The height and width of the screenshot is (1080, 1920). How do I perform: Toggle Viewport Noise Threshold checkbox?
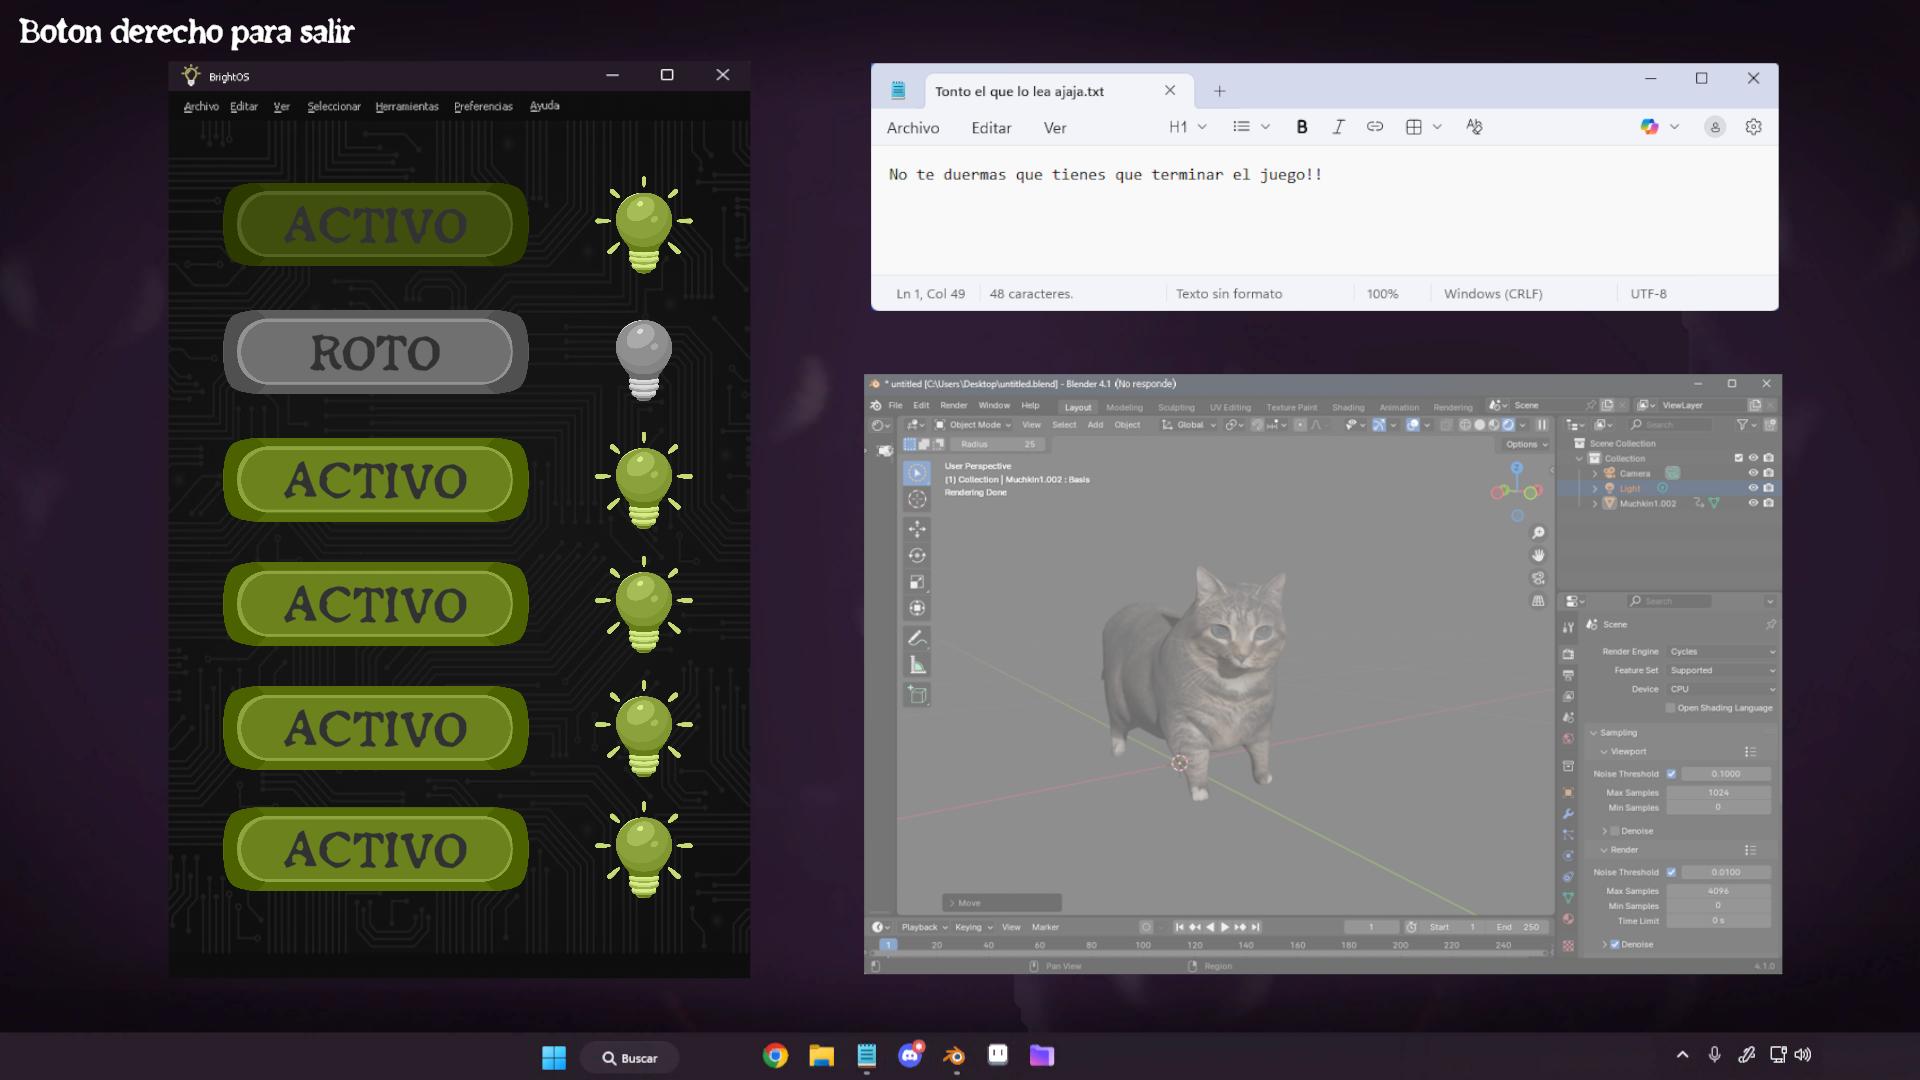(x=1671, y=774)
